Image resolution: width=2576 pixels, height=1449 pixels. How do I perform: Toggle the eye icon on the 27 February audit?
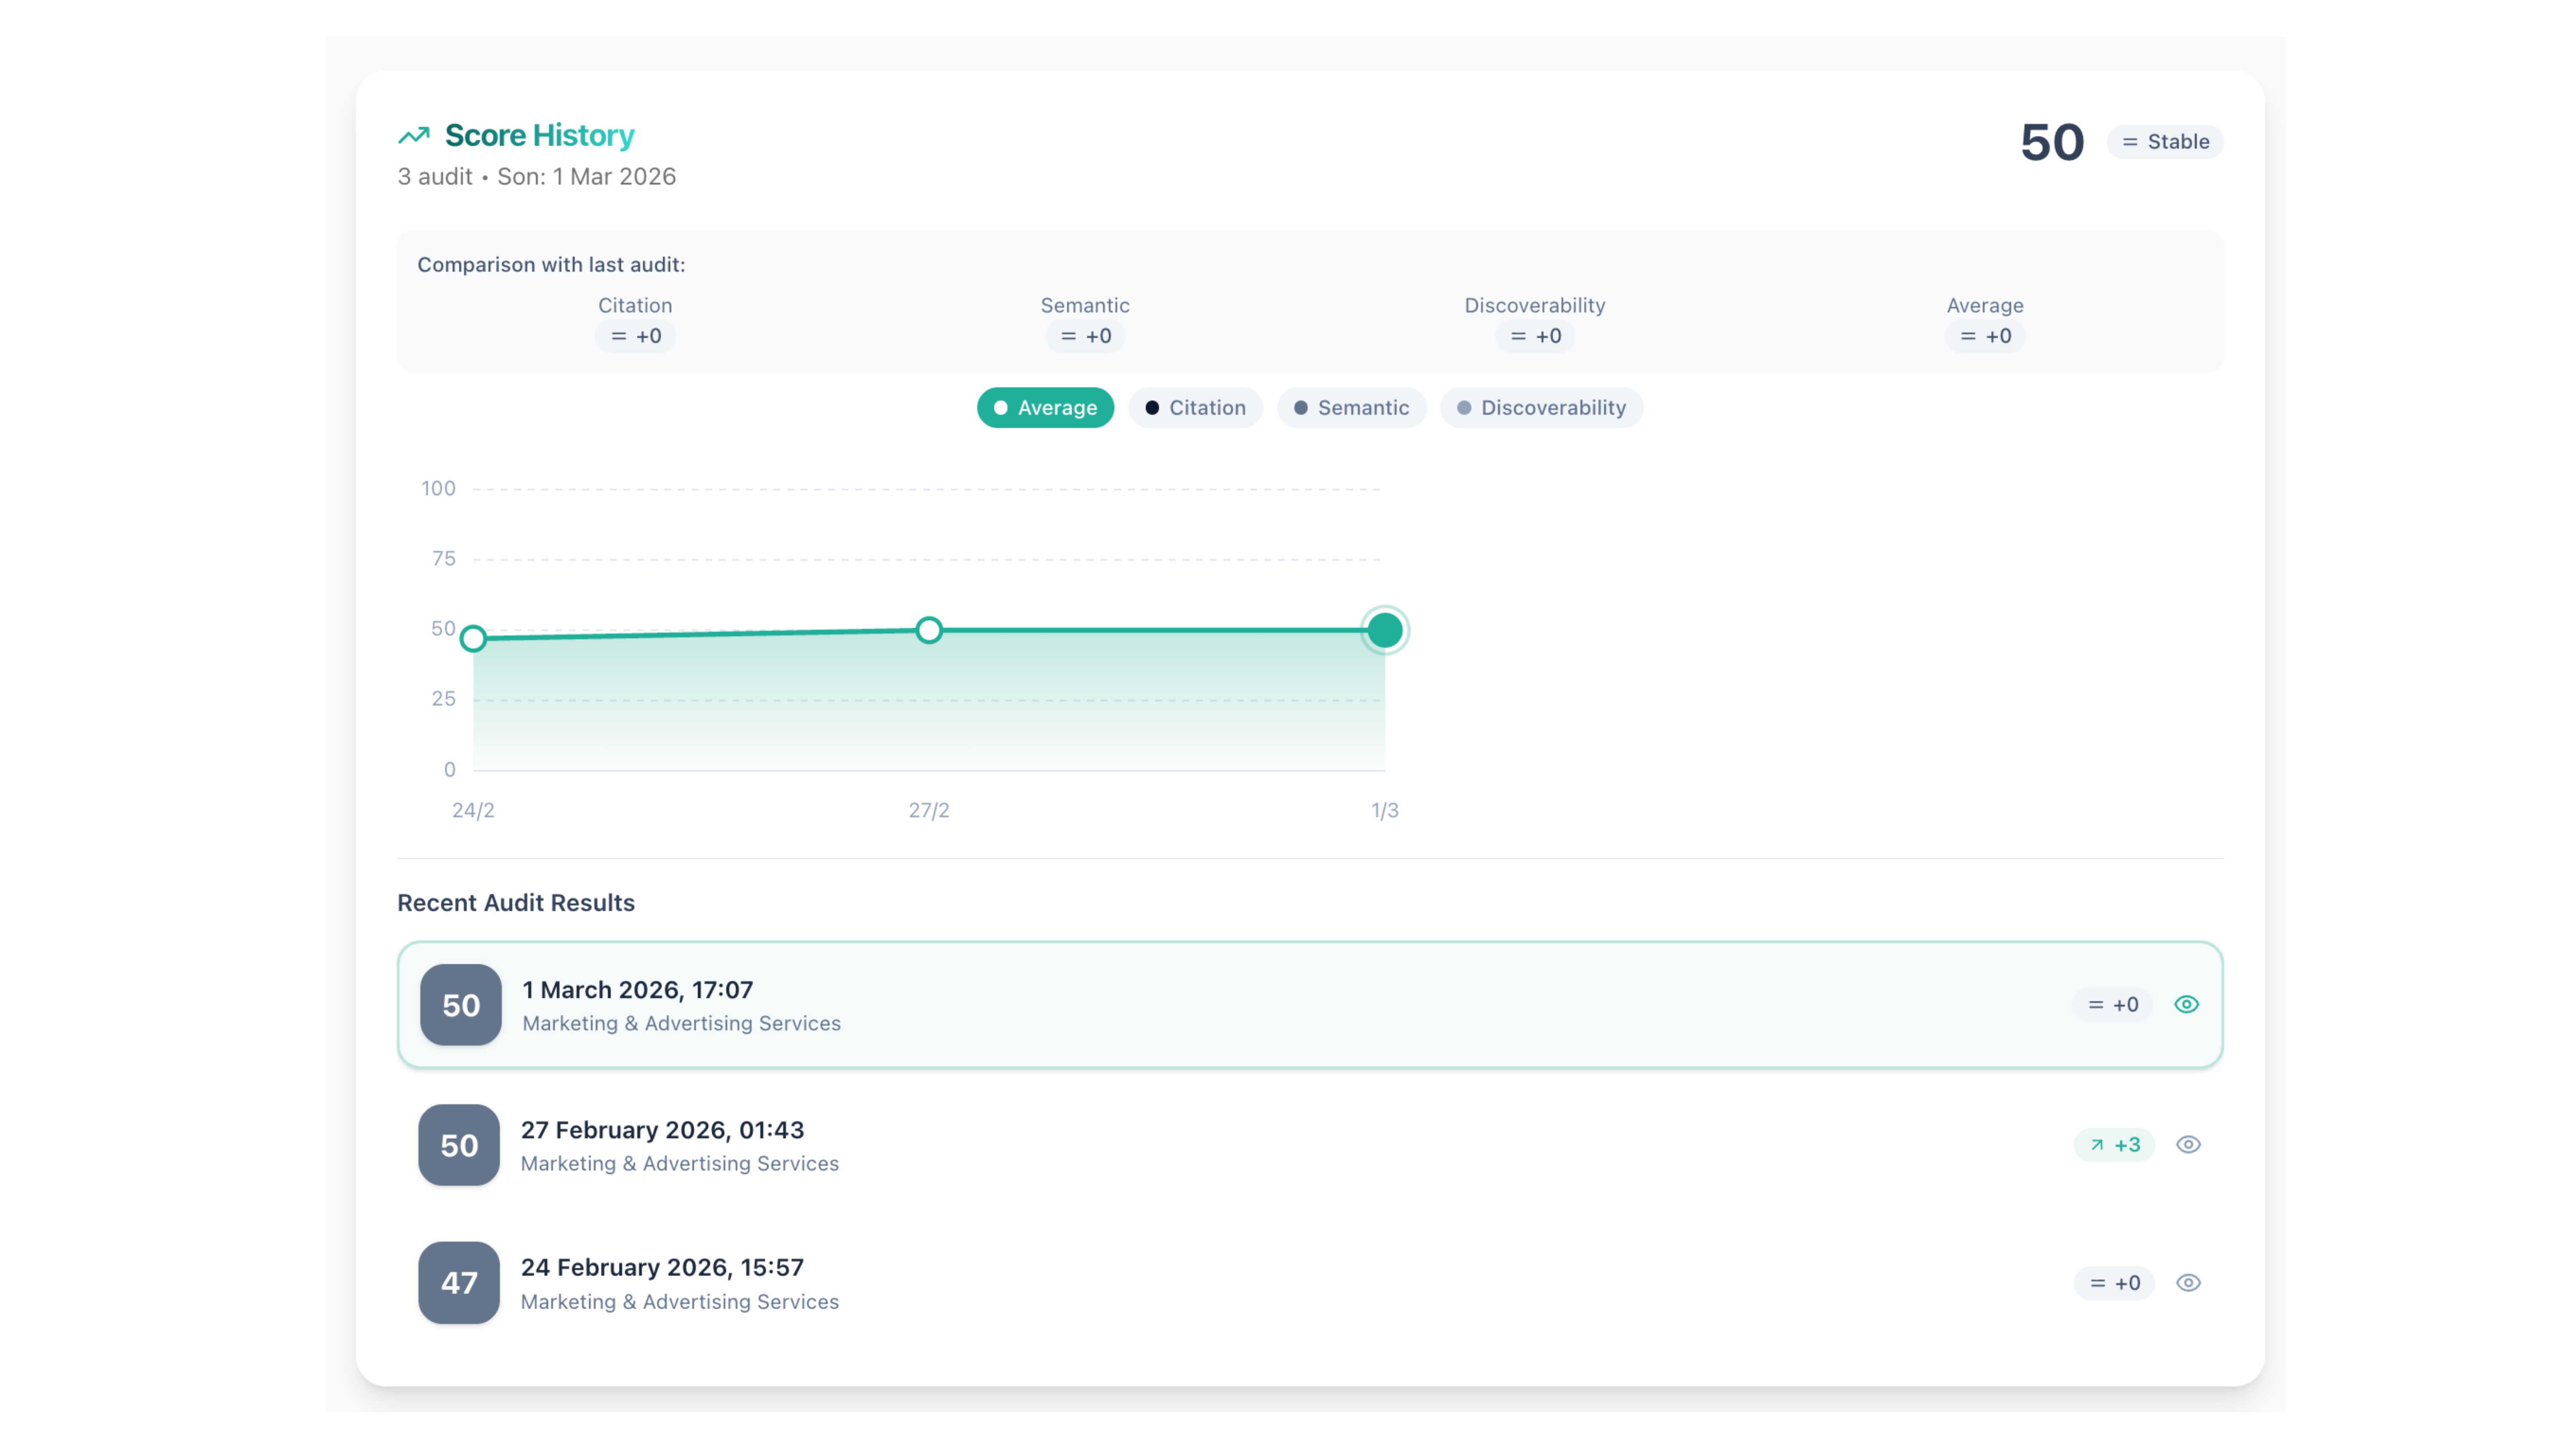[x=2189, y=1145]
